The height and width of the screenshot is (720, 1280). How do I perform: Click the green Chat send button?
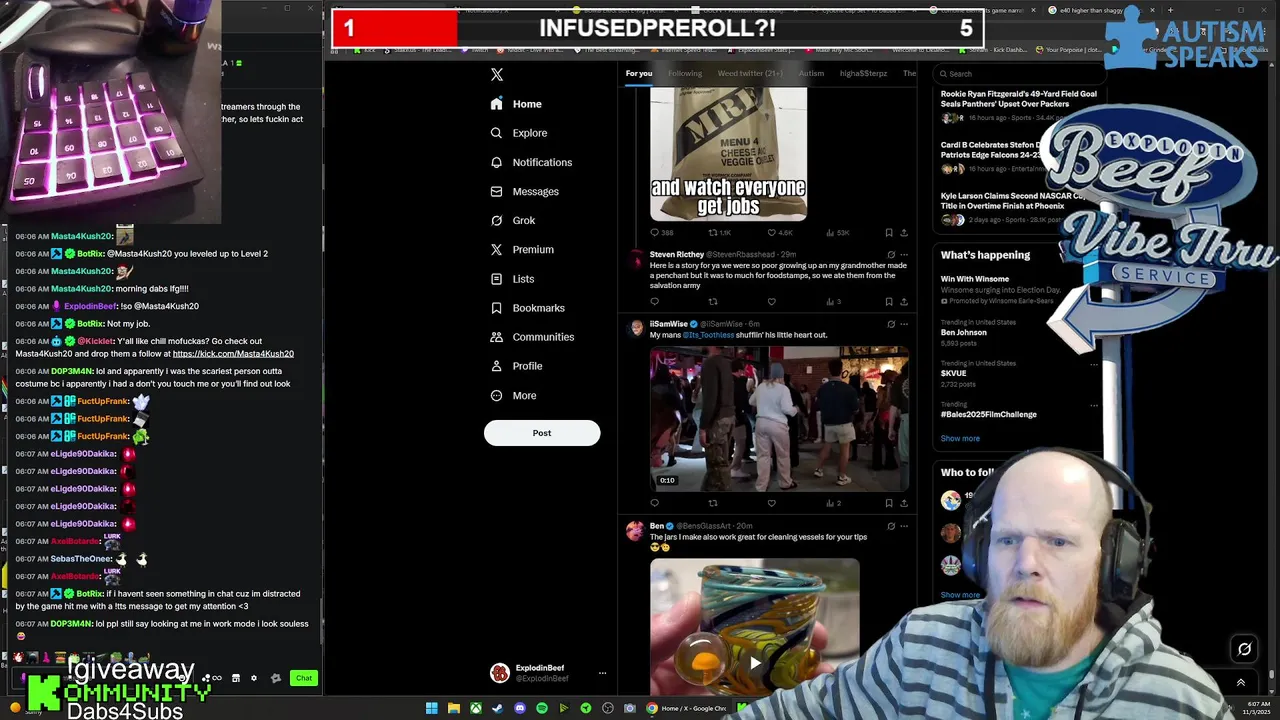click(304, 678)
